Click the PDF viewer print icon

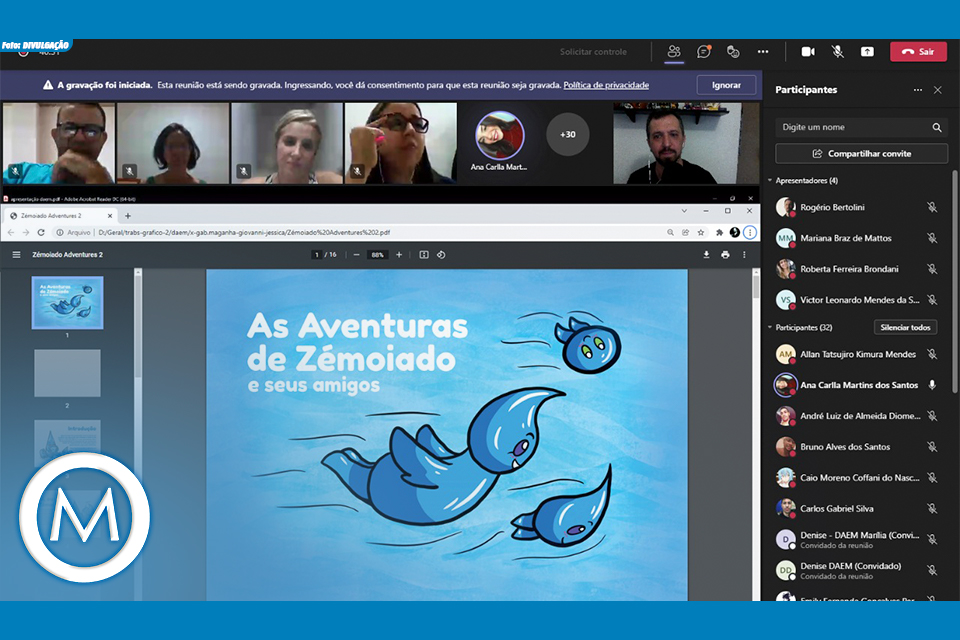click(725, 255)
